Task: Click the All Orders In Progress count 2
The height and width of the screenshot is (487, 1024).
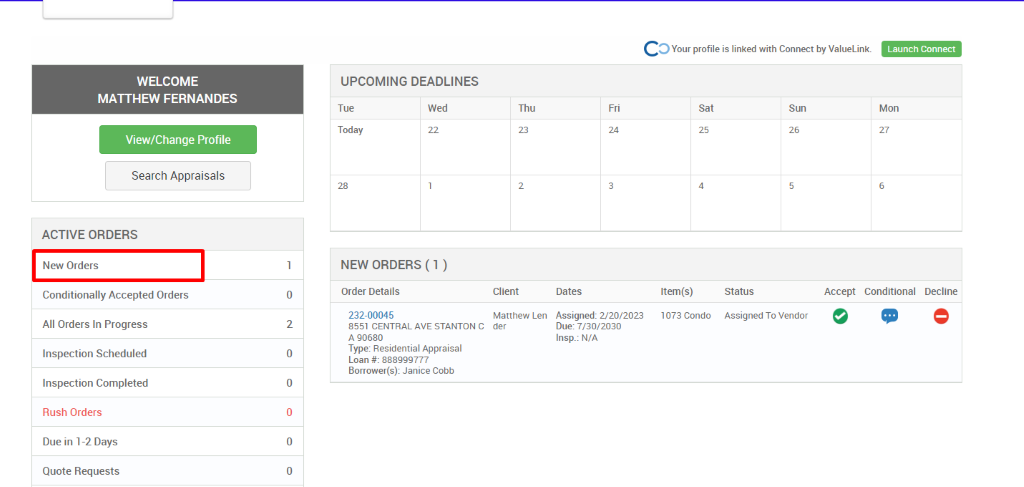Action: pyautogui.click(x=289, y=324)
